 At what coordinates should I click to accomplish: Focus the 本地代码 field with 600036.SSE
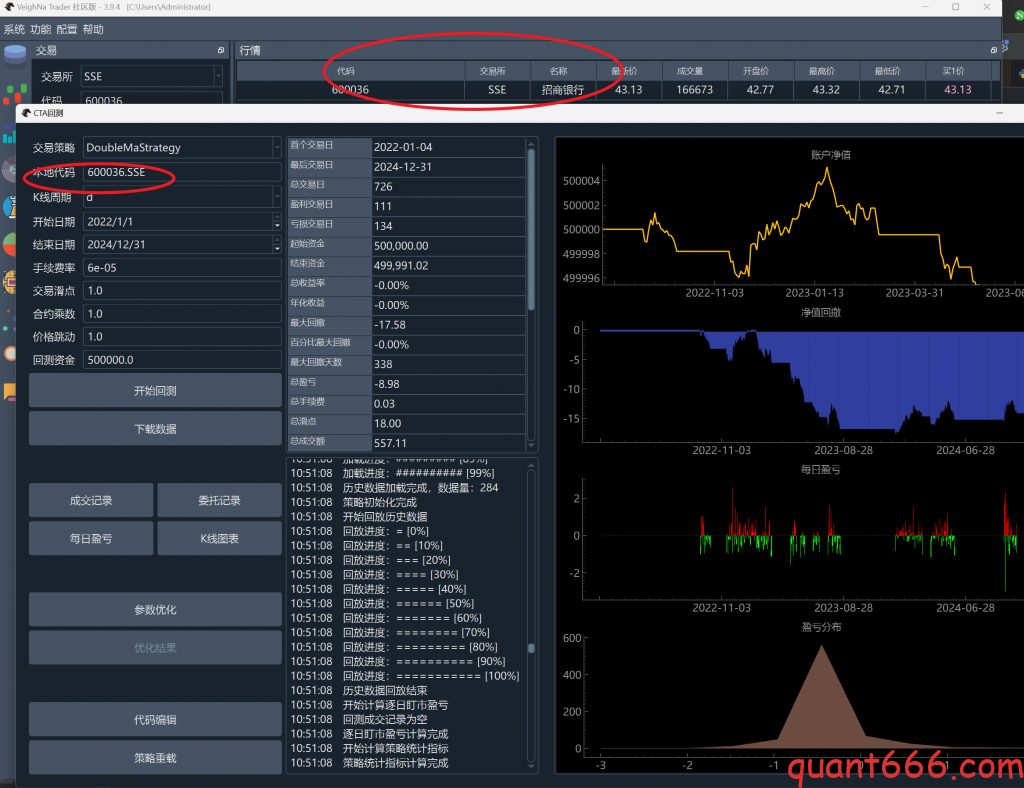tap(182, 172)
